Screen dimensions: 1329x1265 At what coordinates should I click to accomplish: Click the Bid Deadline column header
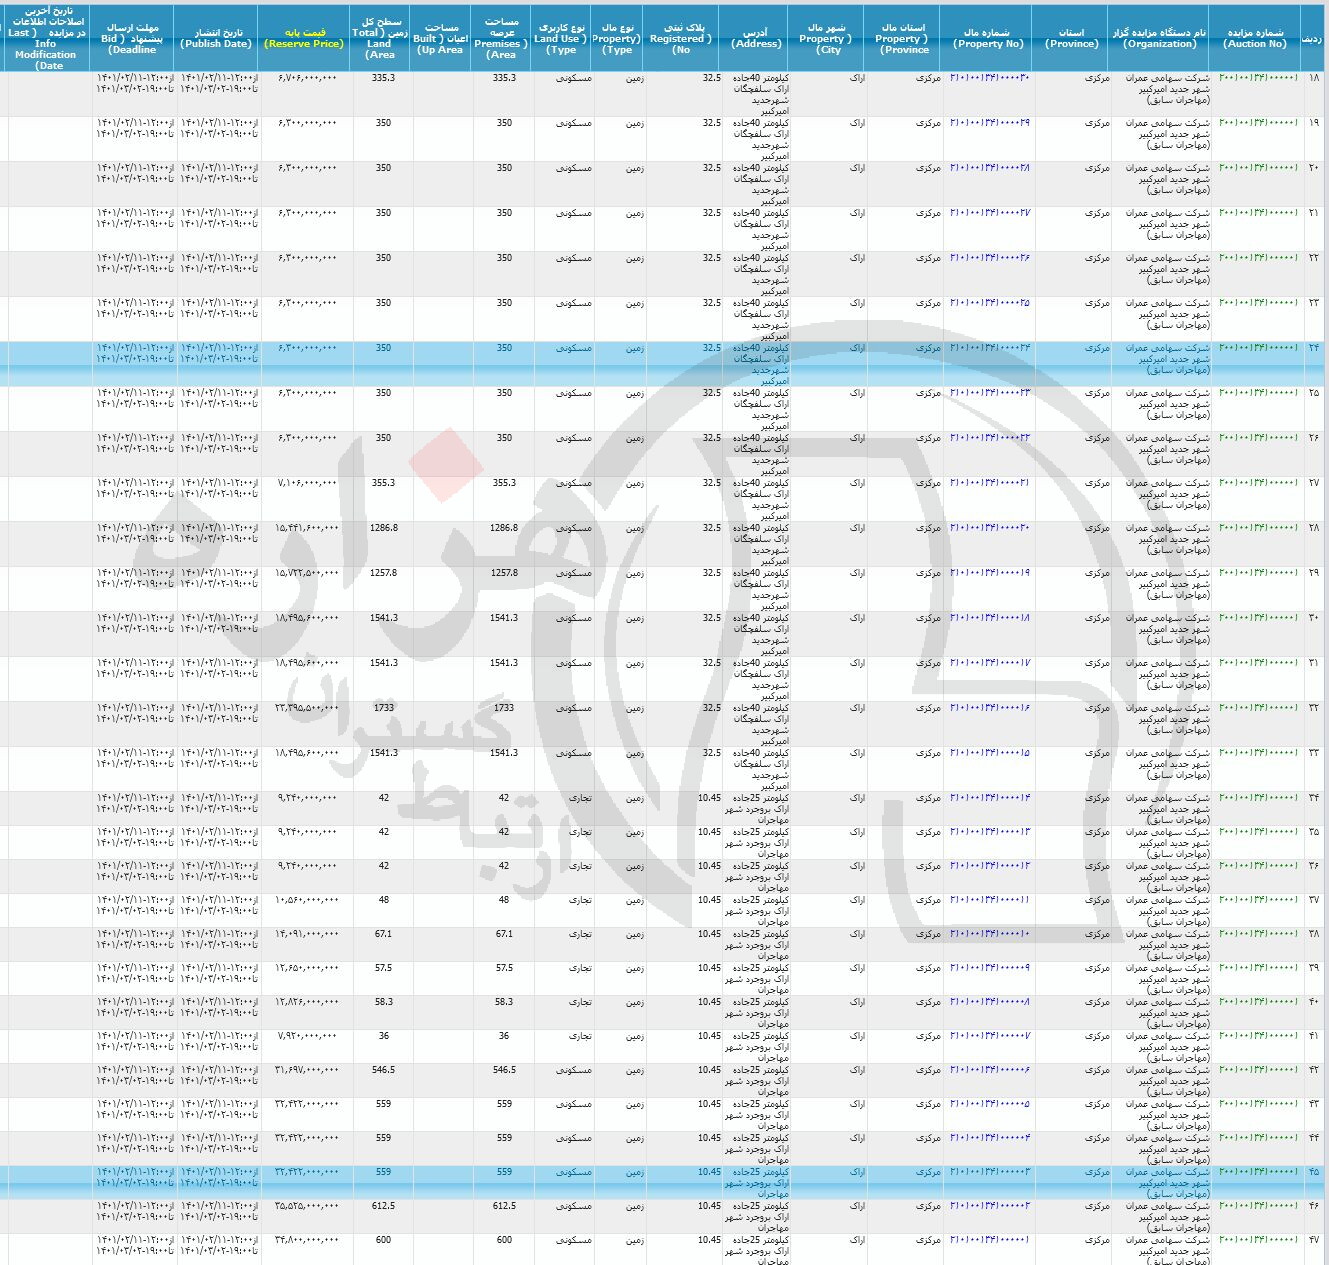click(132, 38)
